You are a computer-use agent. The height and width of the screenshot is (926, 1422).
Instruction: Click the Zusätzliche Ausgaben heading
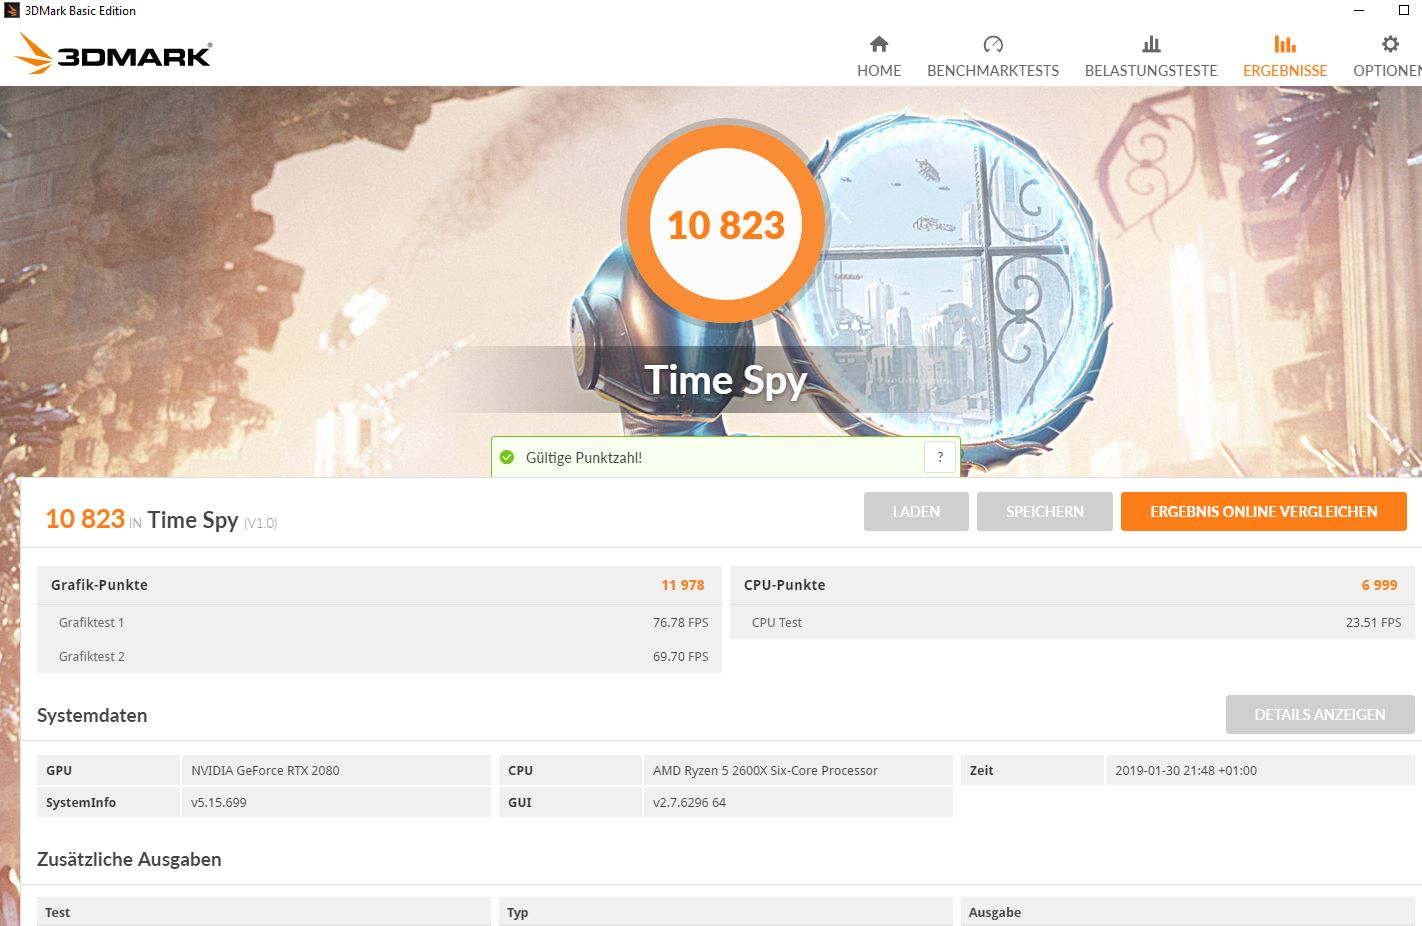(x=129, y=859)
